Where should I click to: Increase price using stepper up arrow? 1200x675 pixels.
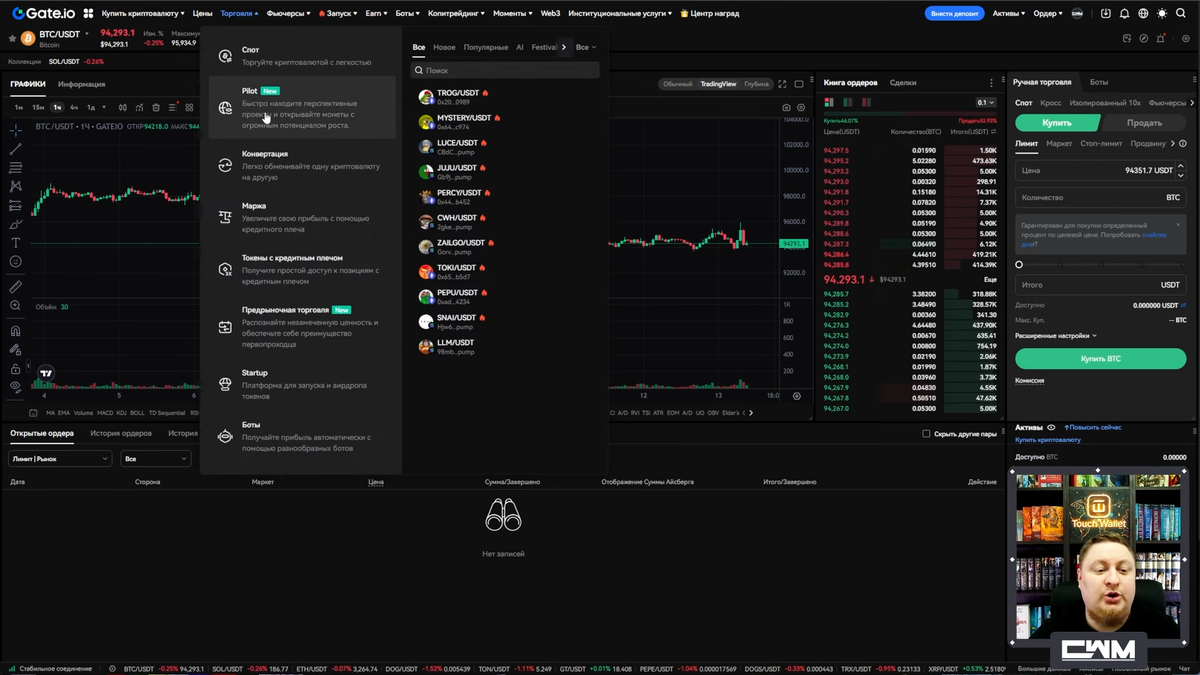point(1180,167)
